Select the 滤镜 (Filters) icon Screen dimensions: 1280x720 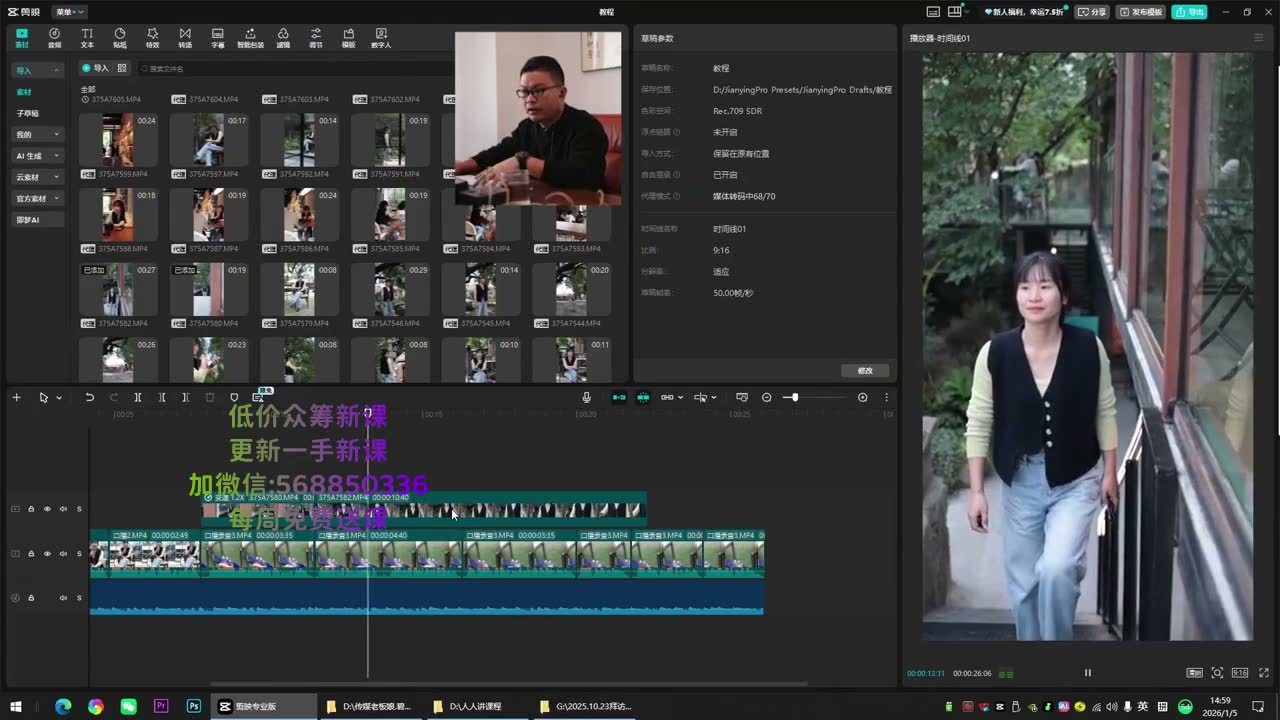point(283,38)
